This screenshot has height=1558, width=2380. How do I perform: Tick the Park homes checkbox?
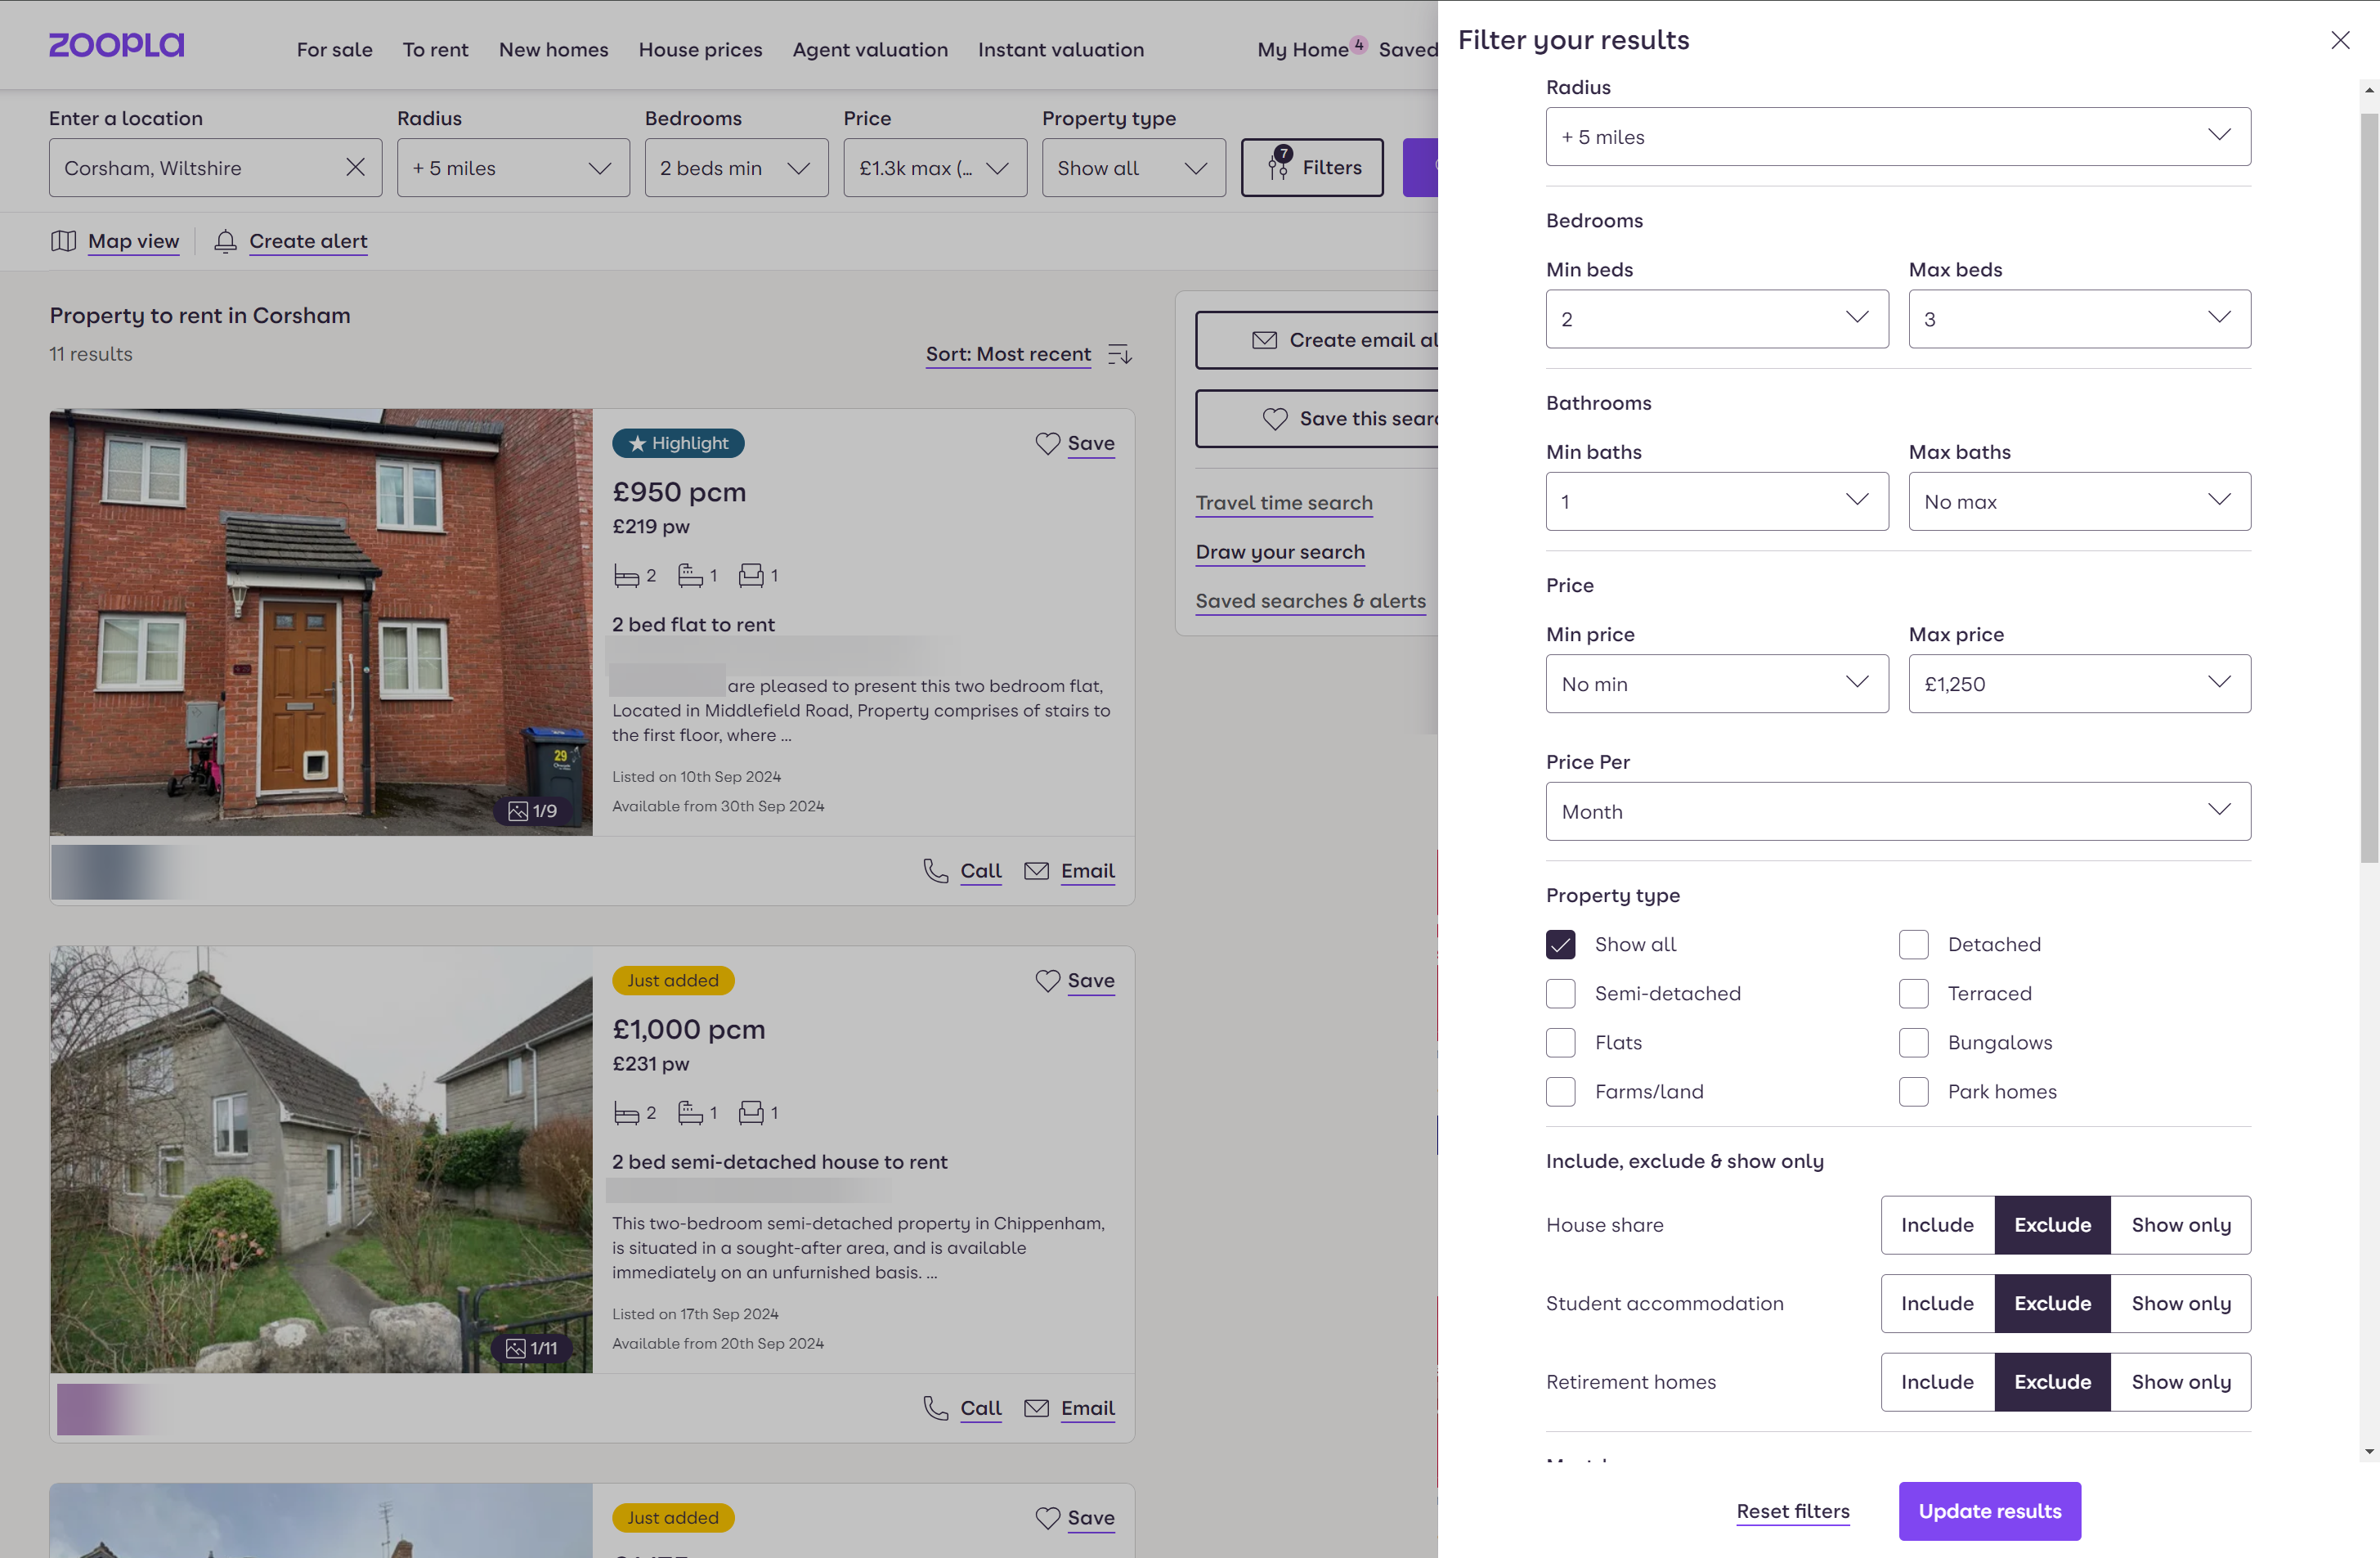coord(1913,1091)
